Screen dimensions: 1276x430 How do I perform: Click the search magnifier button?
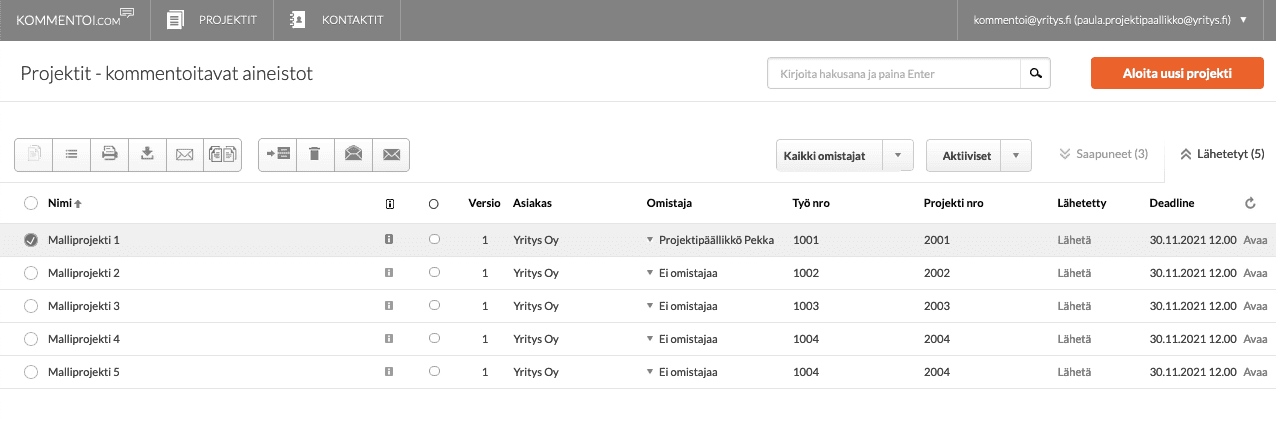tap(1035, 74)
